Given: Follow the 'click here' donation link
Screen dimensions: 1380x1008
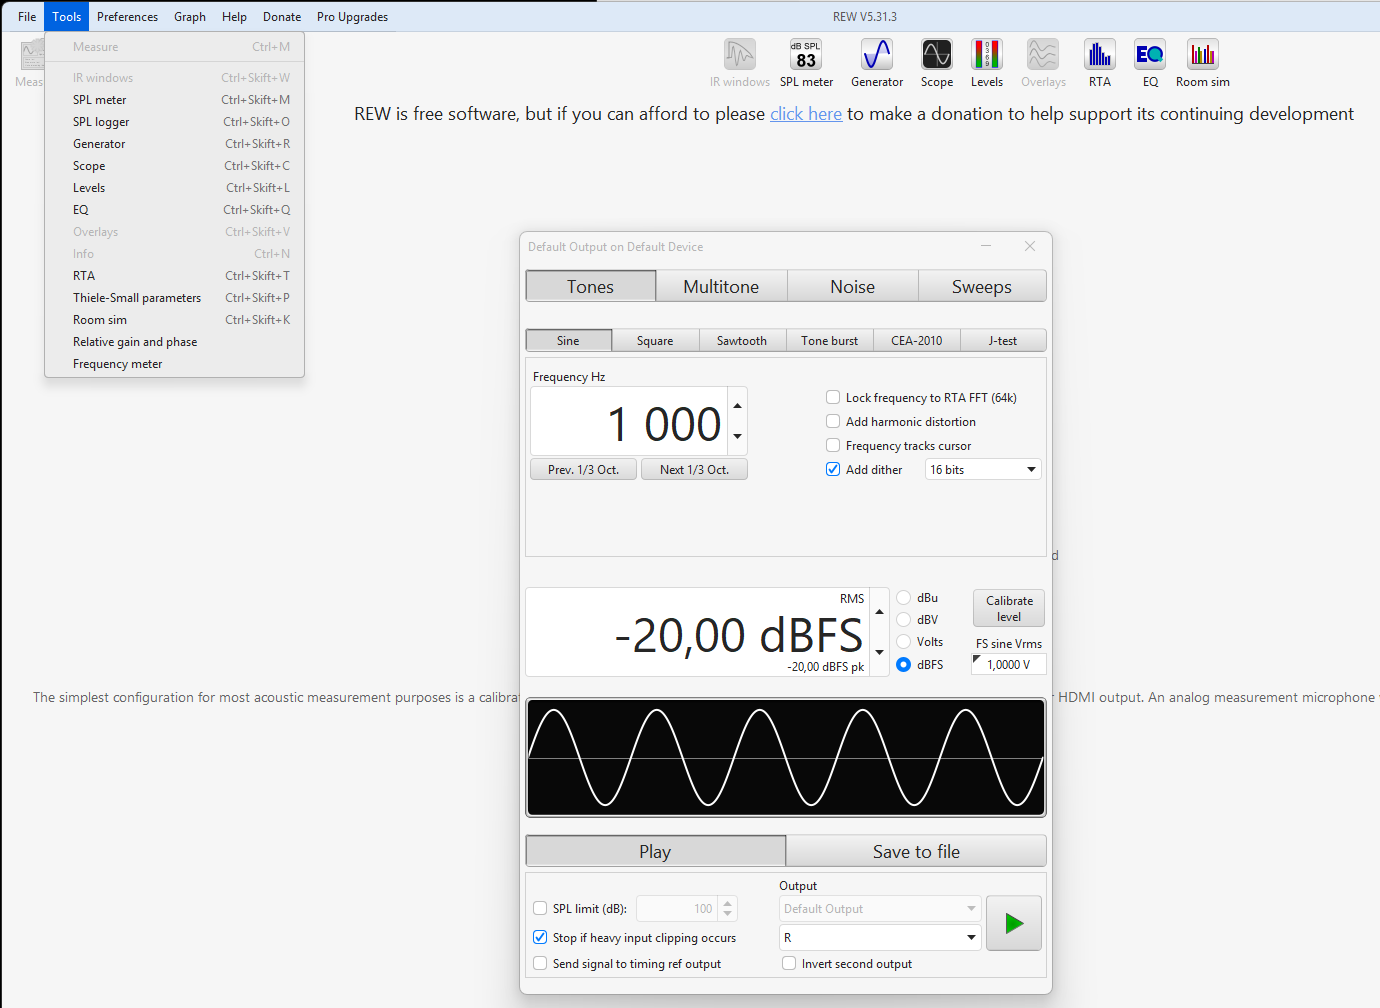Looking at the screenshot, I should pos(805,114).
